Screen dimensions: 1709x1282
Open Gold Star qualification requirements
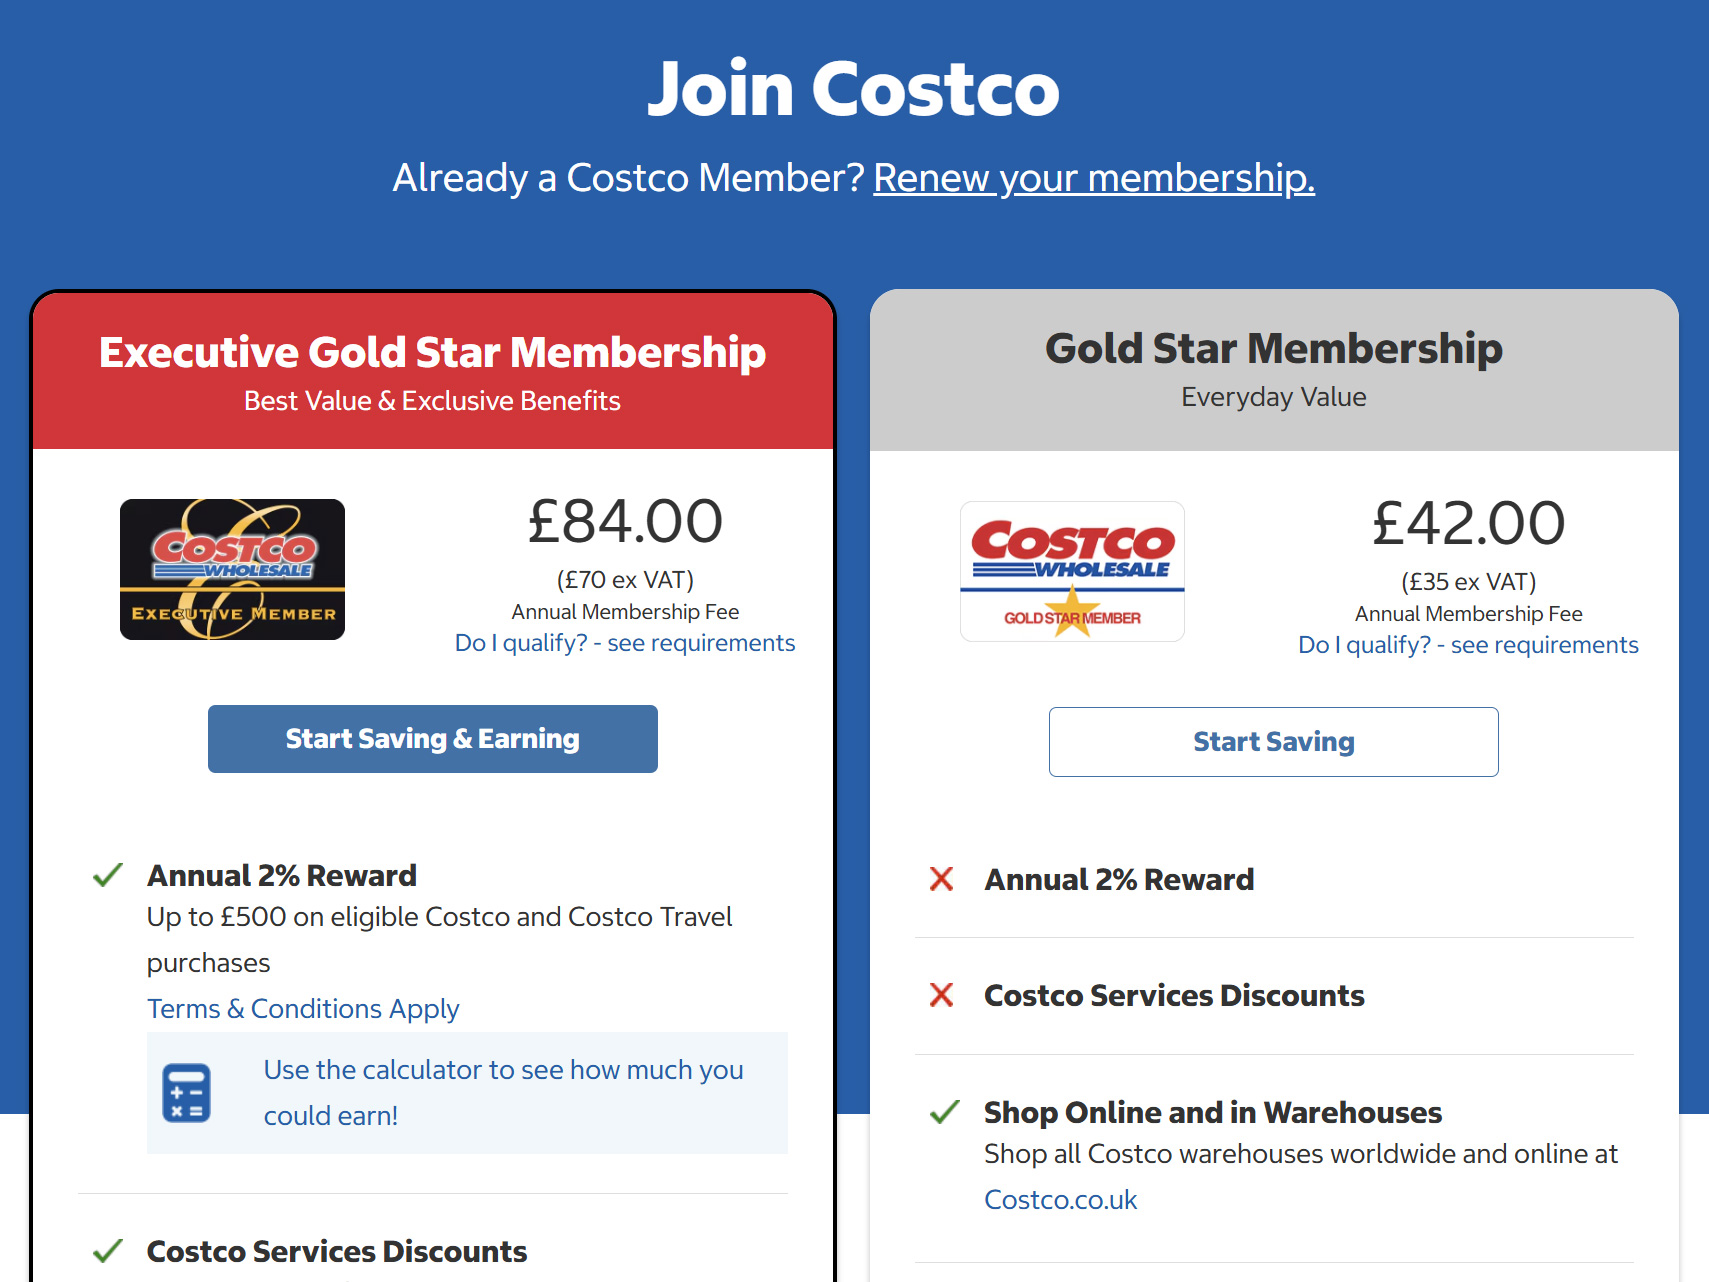[1467, 644]
